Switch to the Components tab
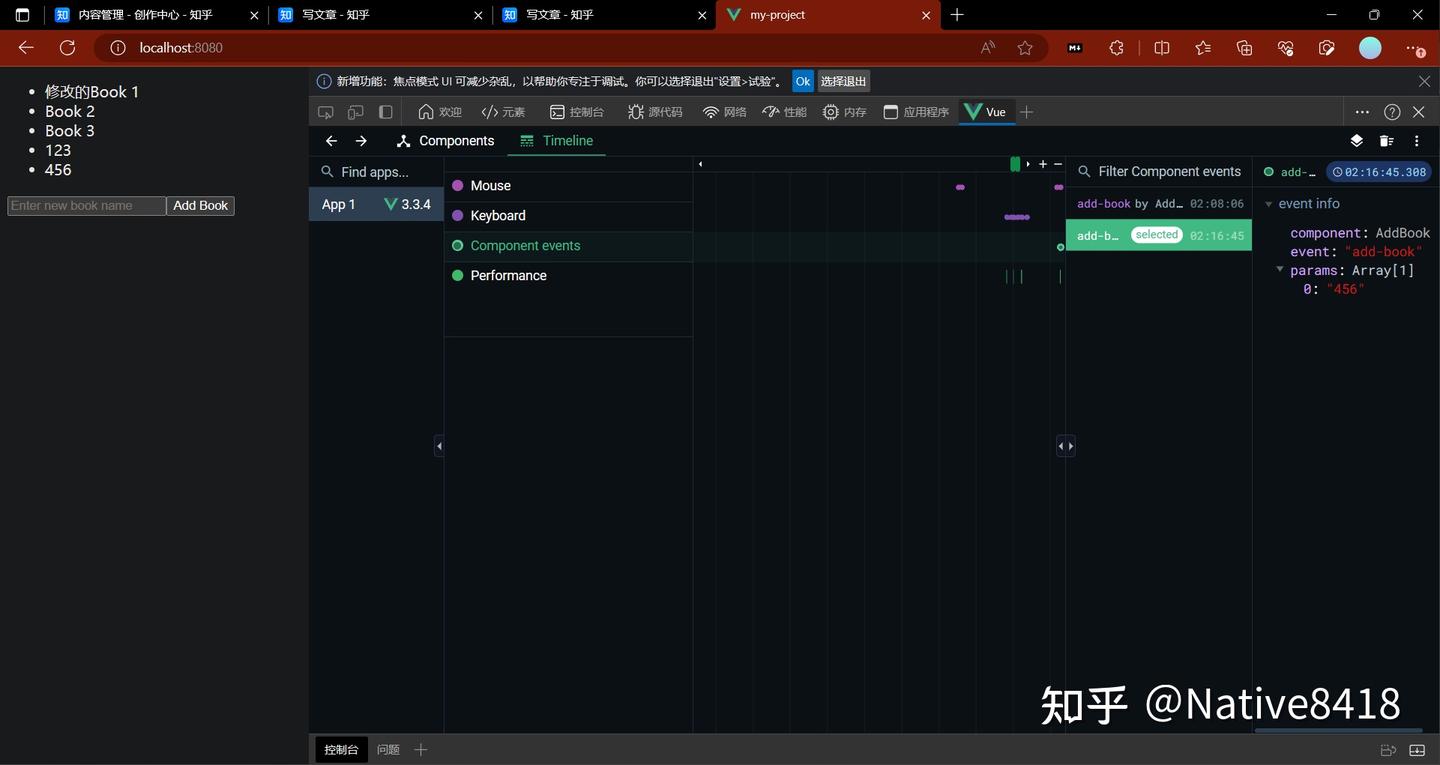 click(456, 141)
